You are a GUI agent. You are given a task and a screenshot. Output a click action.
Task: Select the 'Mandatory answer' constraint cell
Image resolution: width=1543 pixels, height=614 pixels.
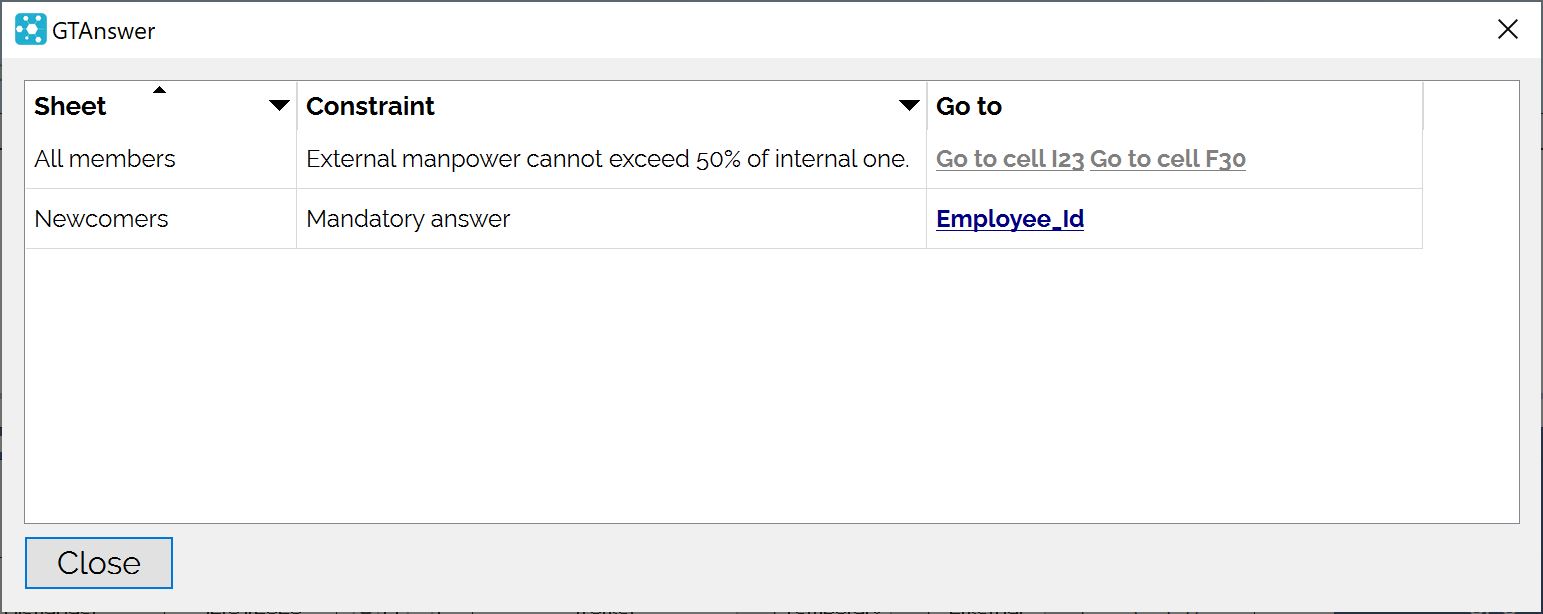pyautogui.click(x=612, y=219)
